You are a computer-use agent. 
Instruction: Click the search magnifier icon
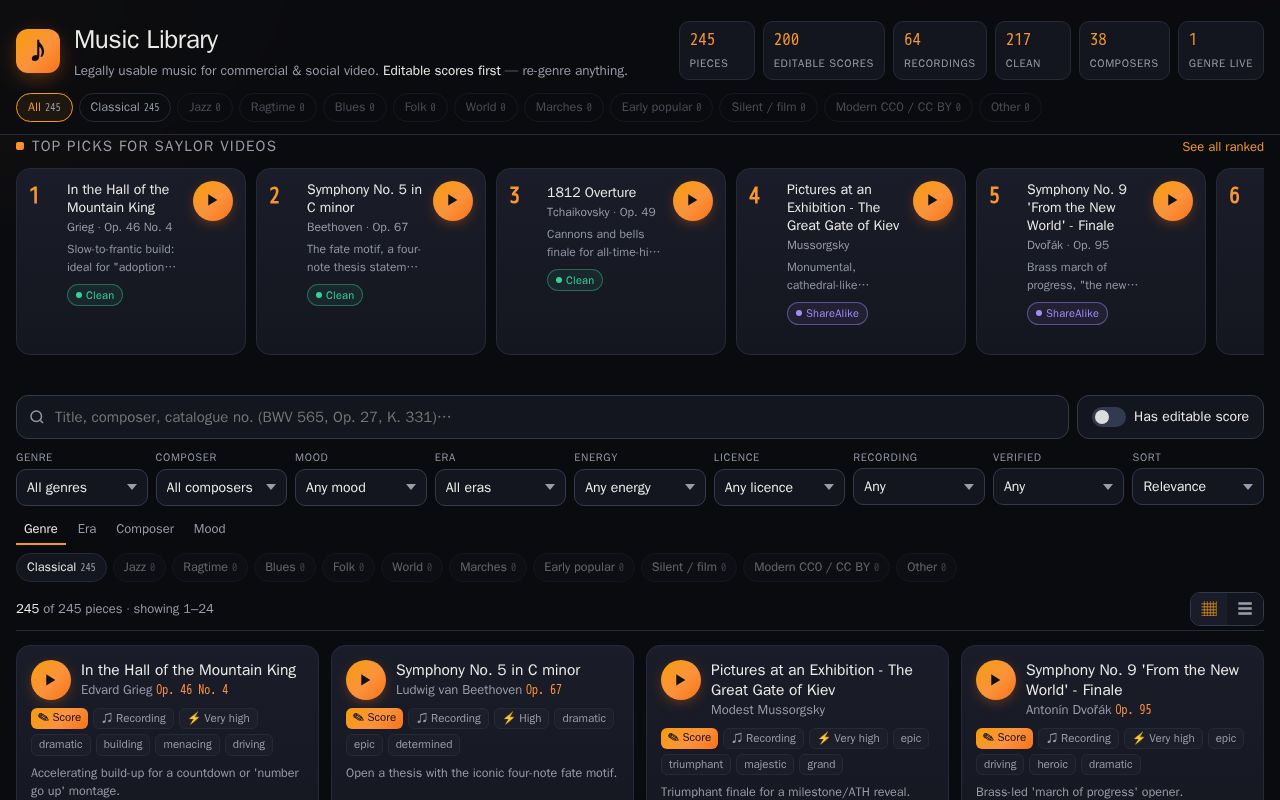[37, 417]
